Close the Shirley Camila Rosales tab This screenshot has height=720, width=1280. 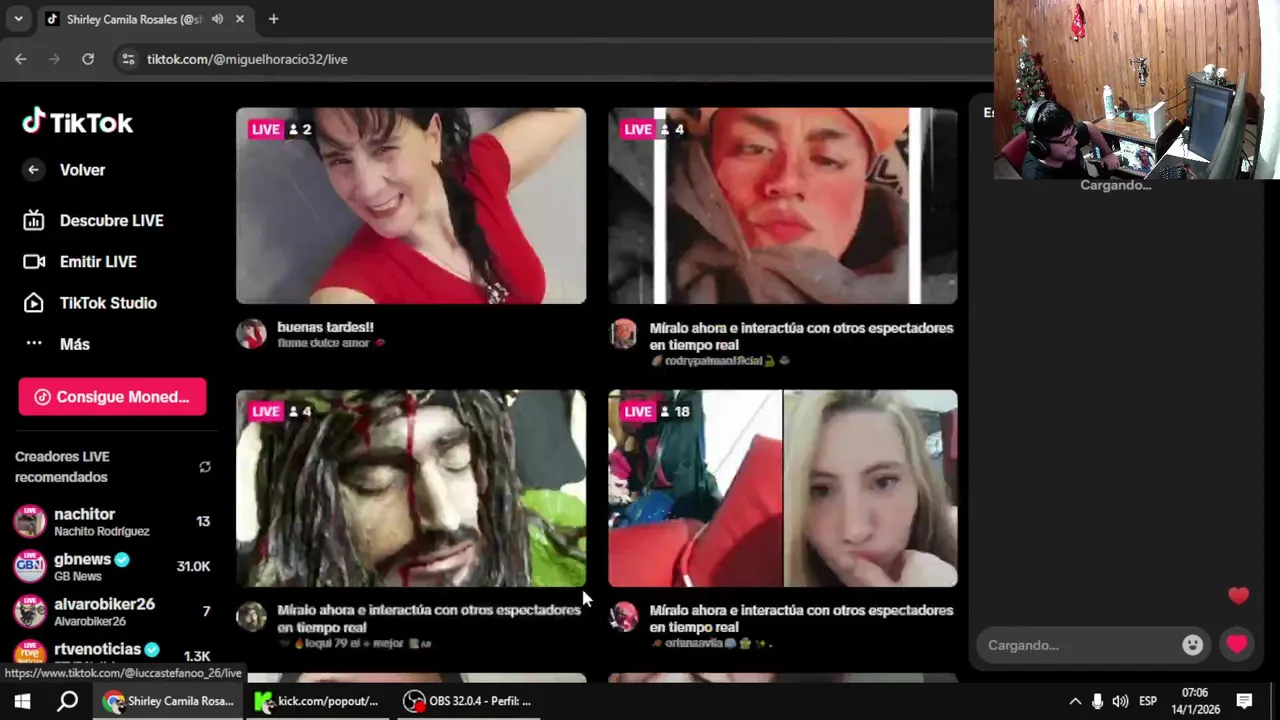click(x=240, y=19)
